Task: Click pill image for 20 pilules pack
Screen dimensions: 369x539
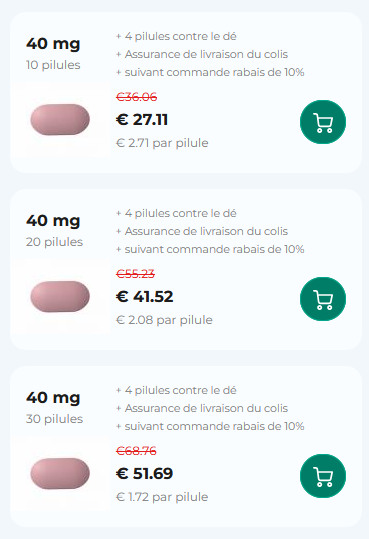Action: coord(60,296)
